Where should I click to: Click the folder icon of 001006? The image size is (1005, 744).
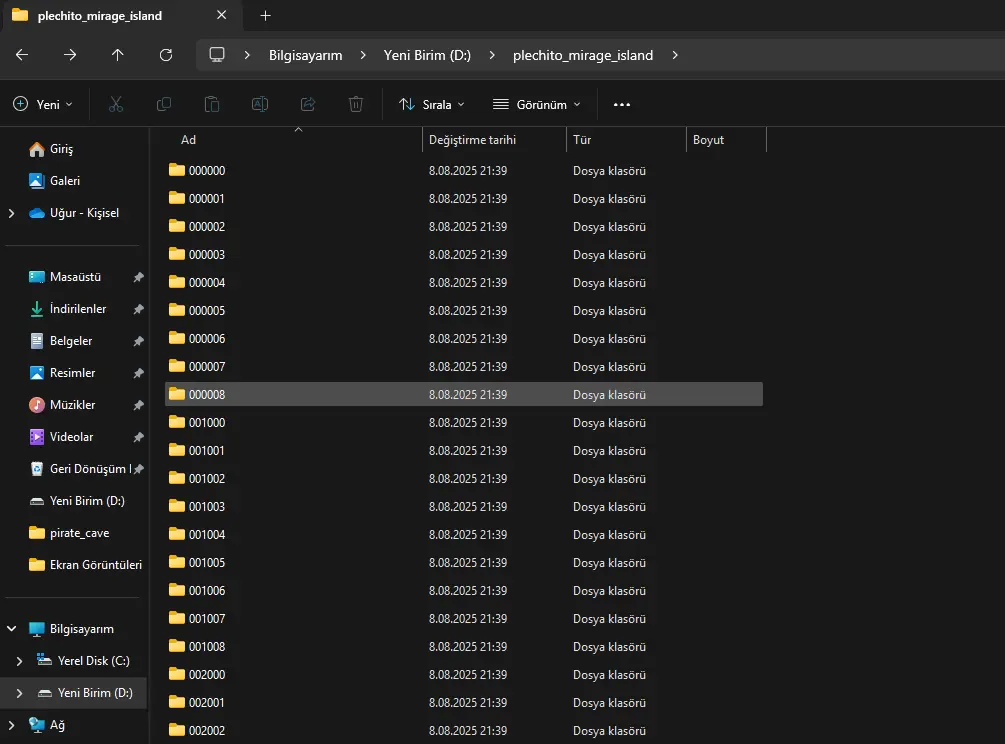(x=177, y=590)
